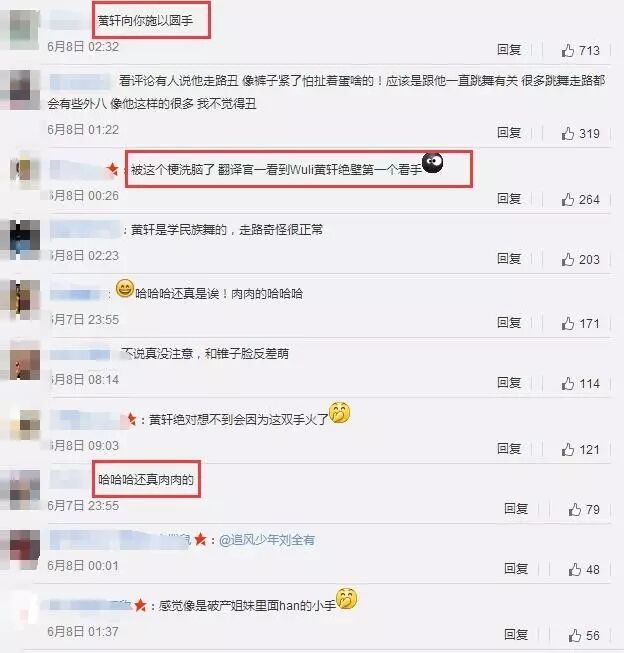Like the comment showing 48 likes

click(x=575, y=569)
